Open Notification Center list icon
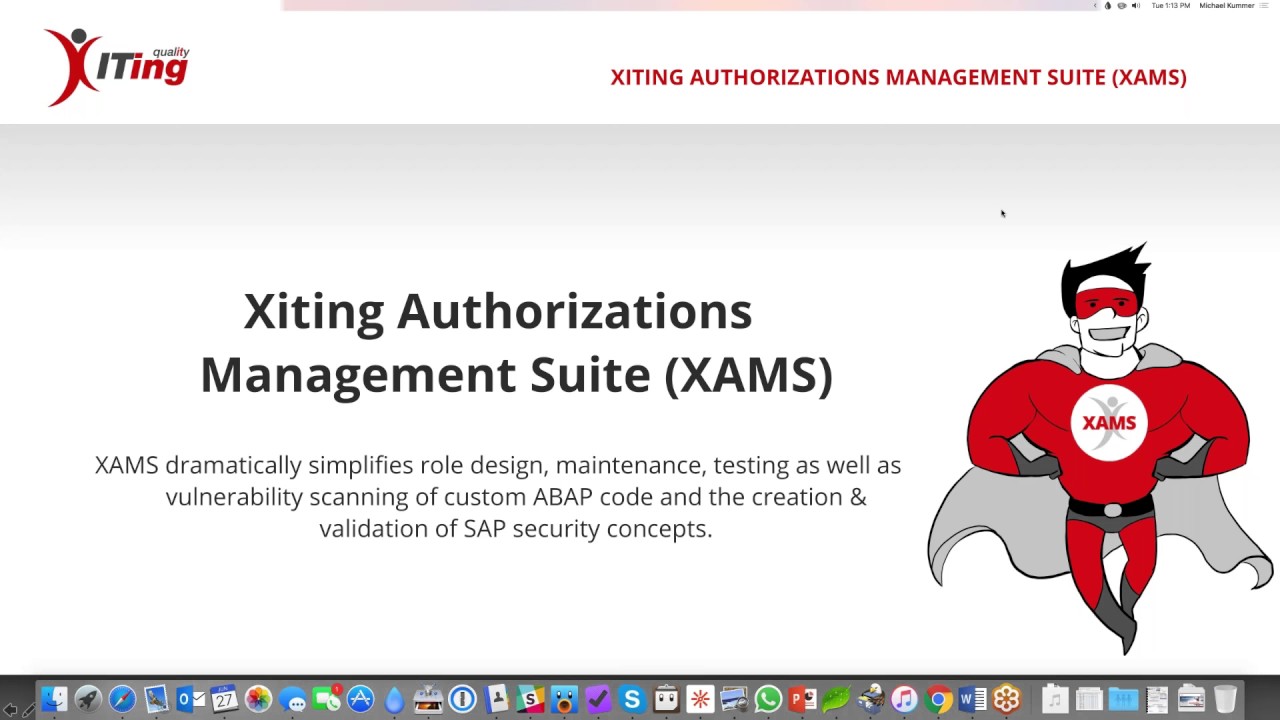 1265,6
